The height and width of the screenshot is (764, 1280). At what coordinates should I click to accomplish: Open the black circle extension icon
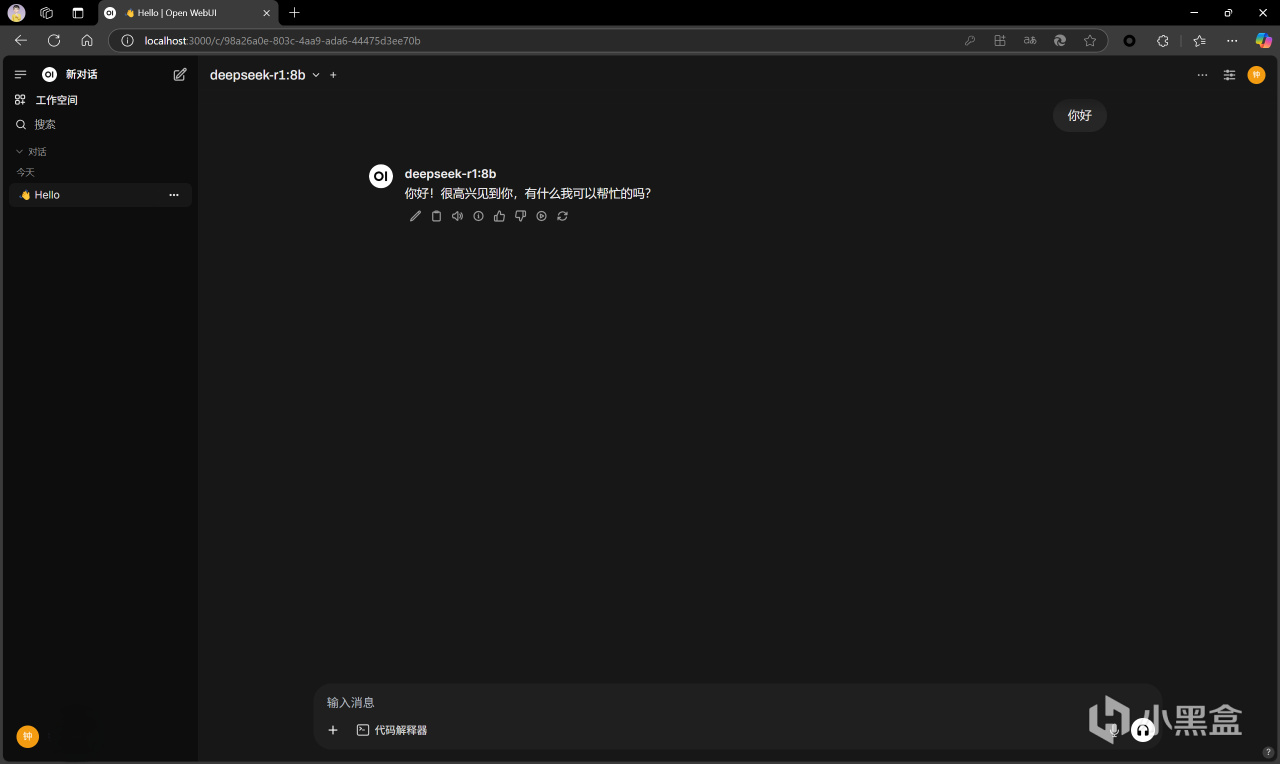(x=1130, y=41)
